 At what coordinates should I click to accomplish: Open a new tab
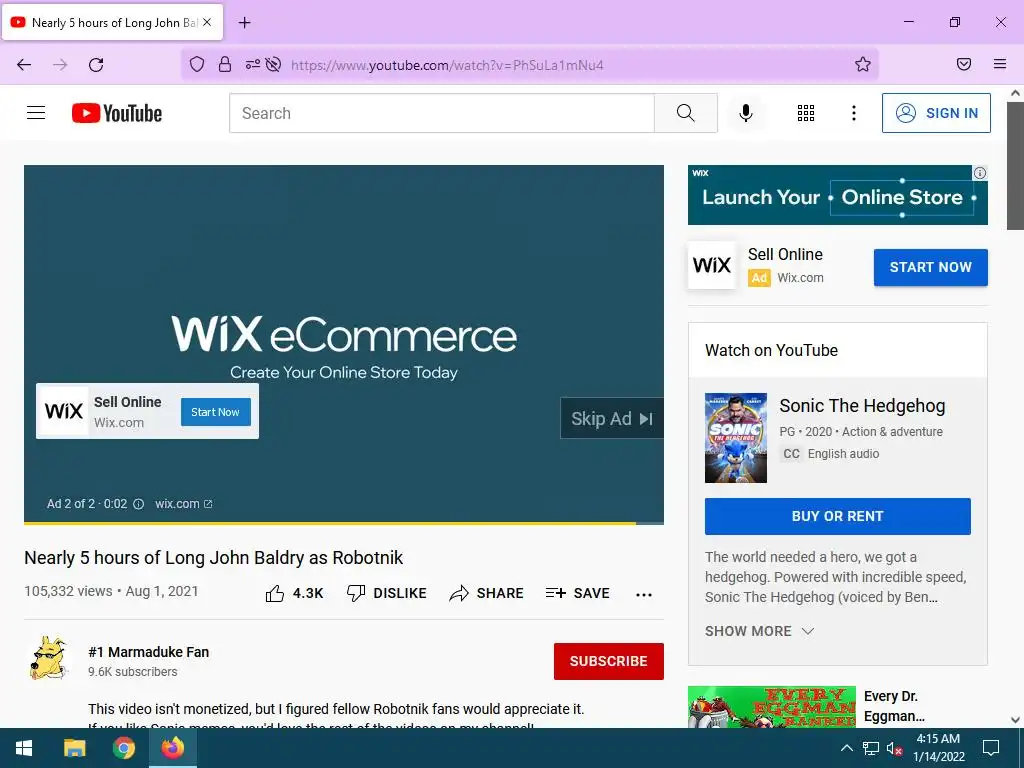244,23
